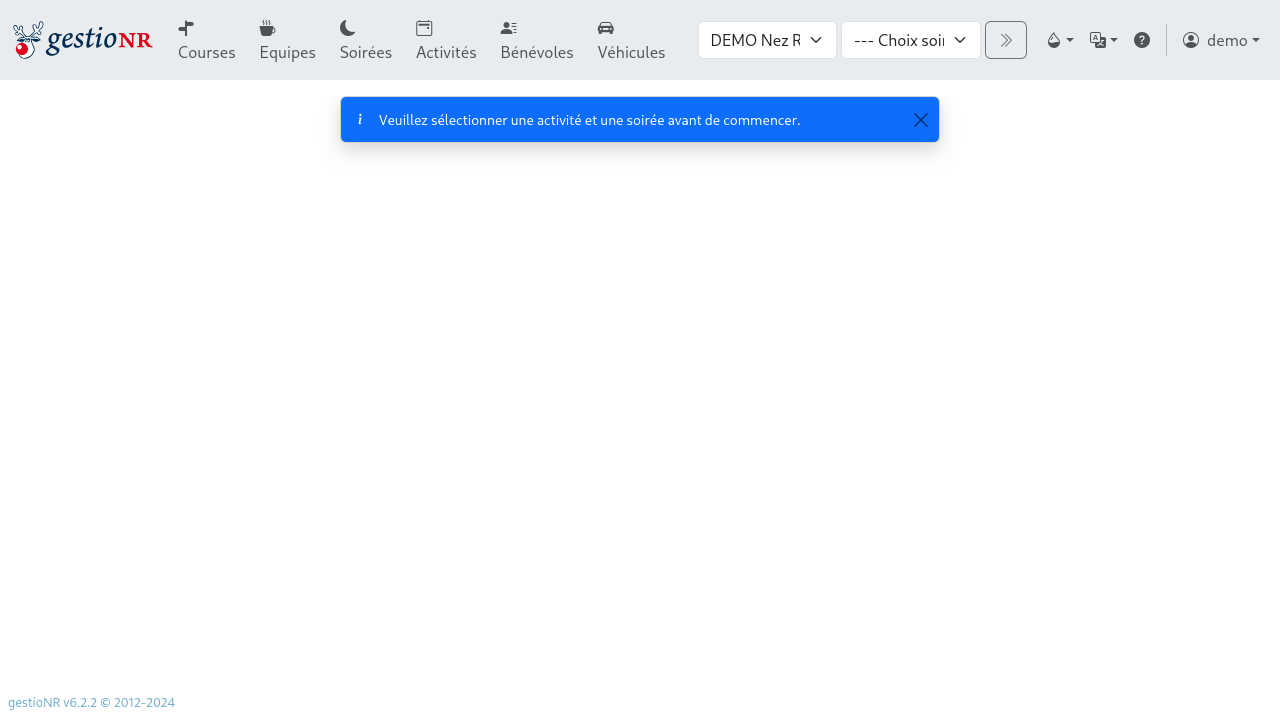Screen dimensions: 1280x720
Task: Click the info icon in the blue alert
Action: click(360, 120)
